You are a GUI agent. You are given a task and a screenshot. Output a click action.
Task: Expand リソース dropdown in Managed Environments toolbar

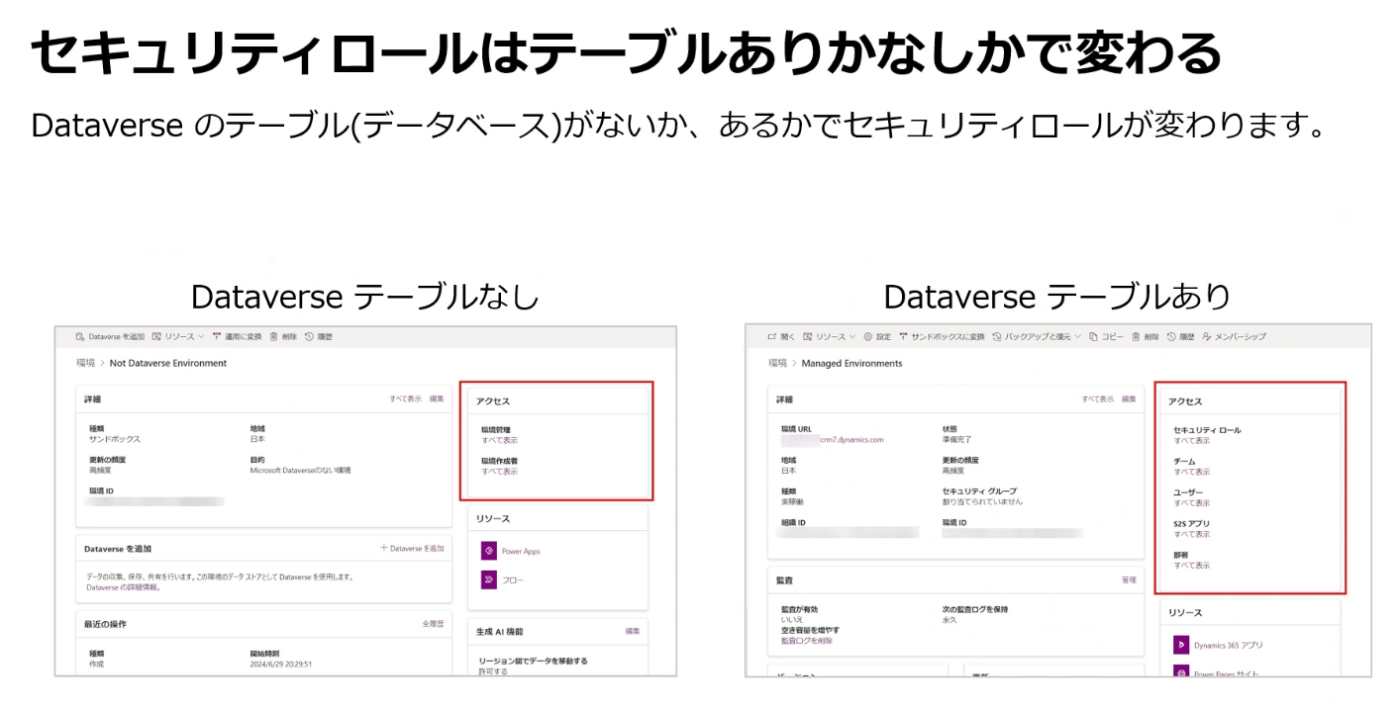(829, 337)
